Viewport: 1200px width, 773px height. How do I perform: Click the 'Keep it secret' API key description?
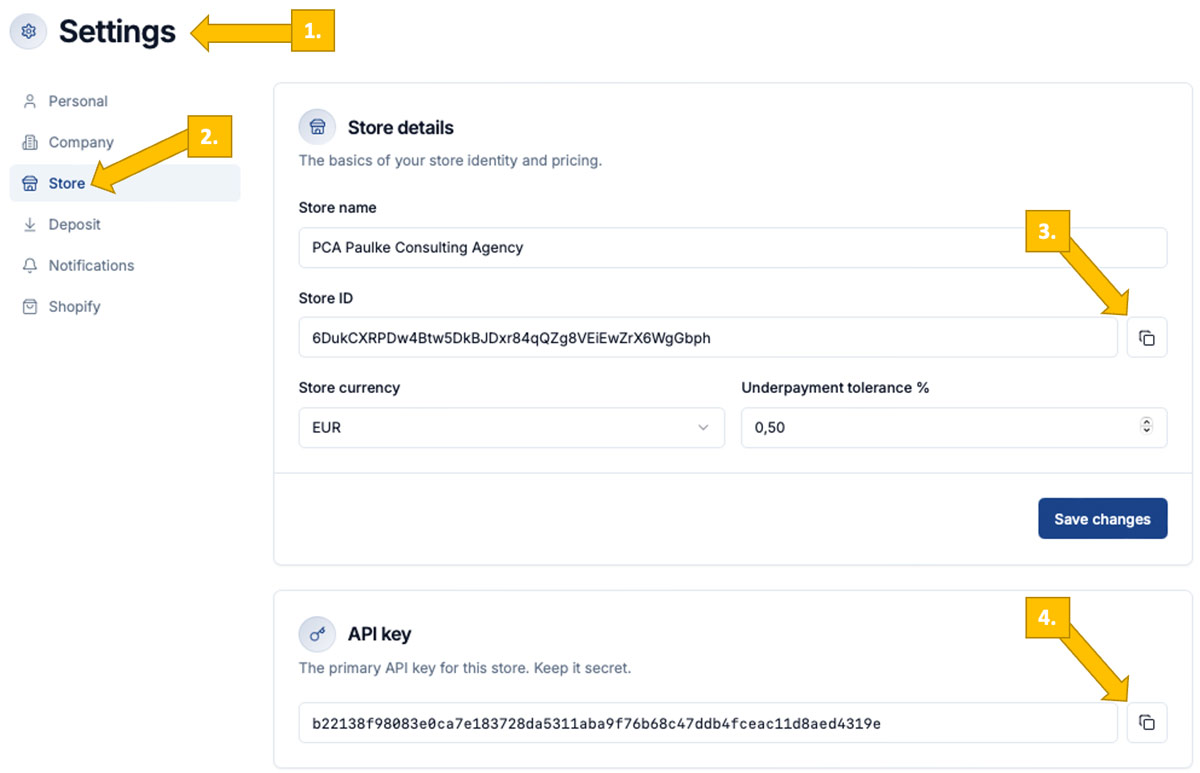pos(465,667)
